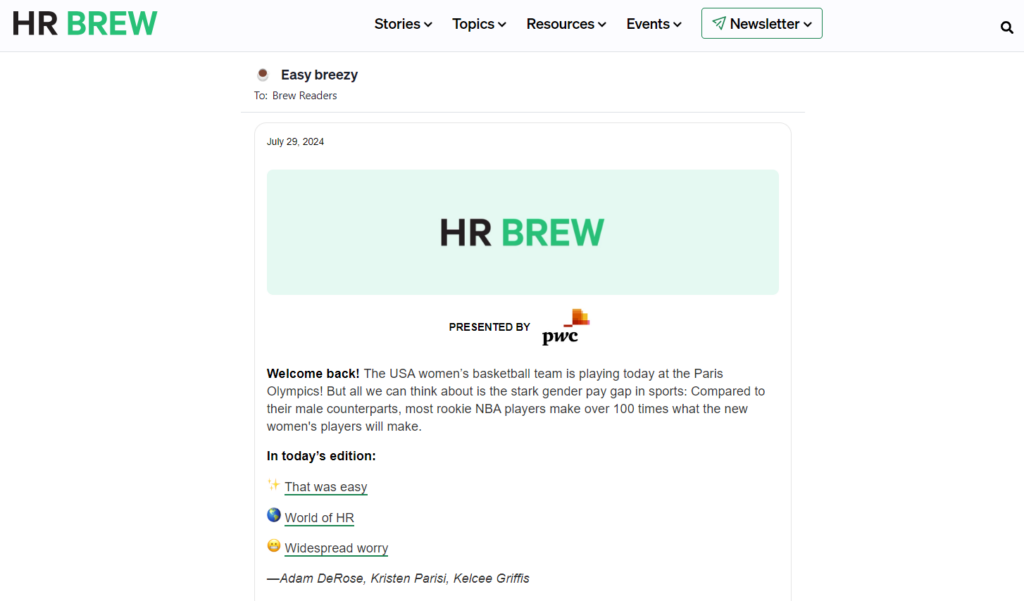1024x601 pixels.
Task: Expand the Events dropdown menu
Action: click(x=654, y=24)
